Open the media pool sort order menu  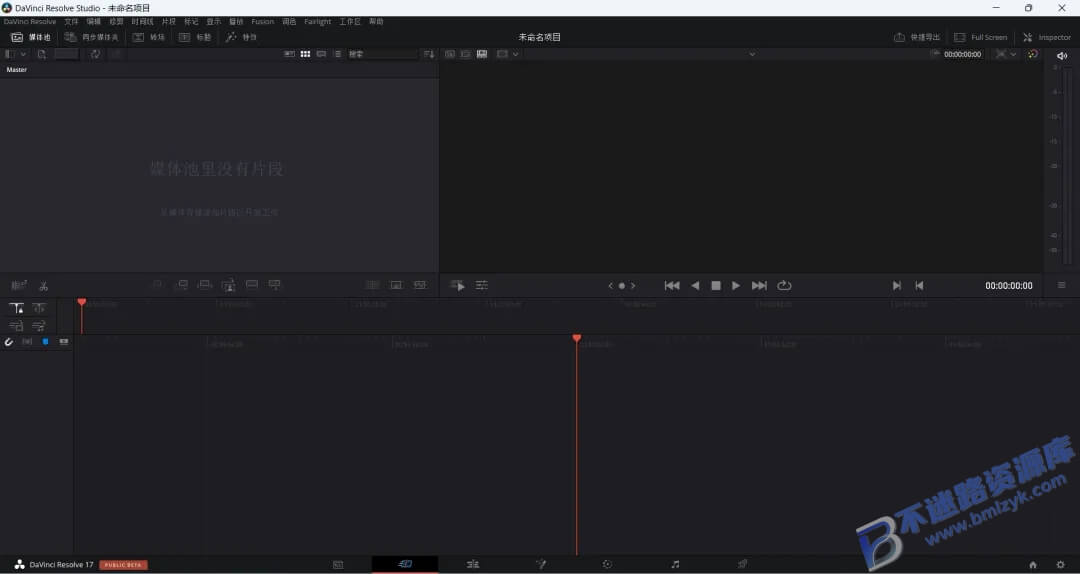click(429, 54)
